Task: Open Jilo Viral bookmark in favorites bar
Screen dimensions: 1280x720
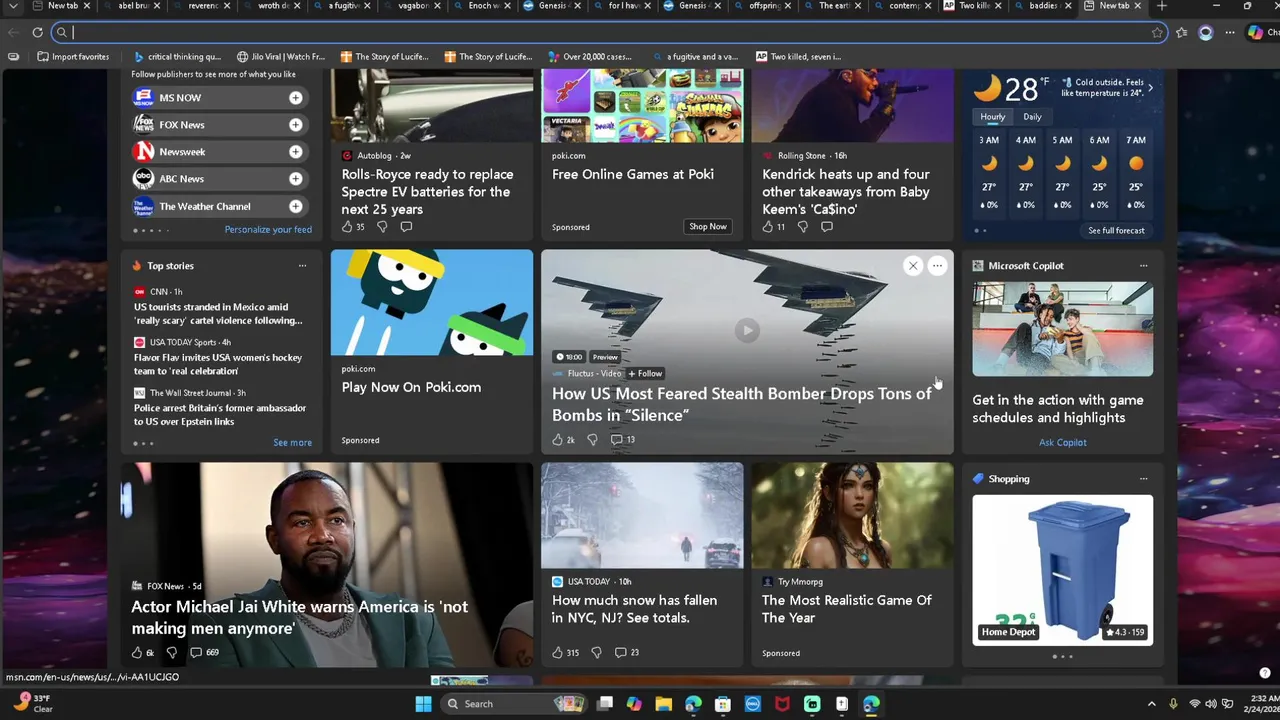Action: point(281,57)
